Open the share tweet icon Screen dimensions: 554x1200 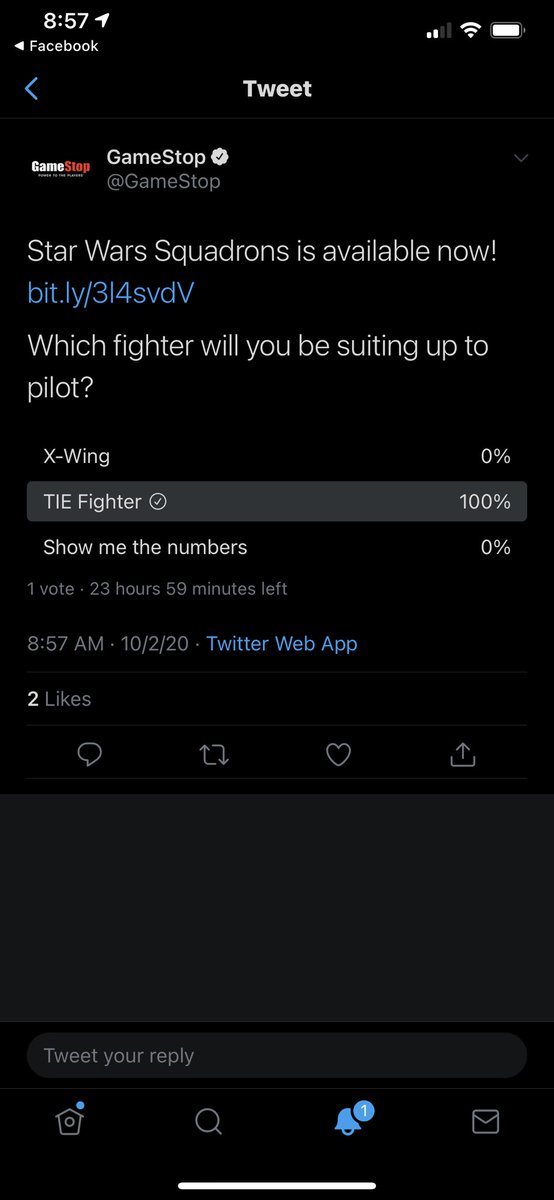pyautogui.click(x=463, y=754)
